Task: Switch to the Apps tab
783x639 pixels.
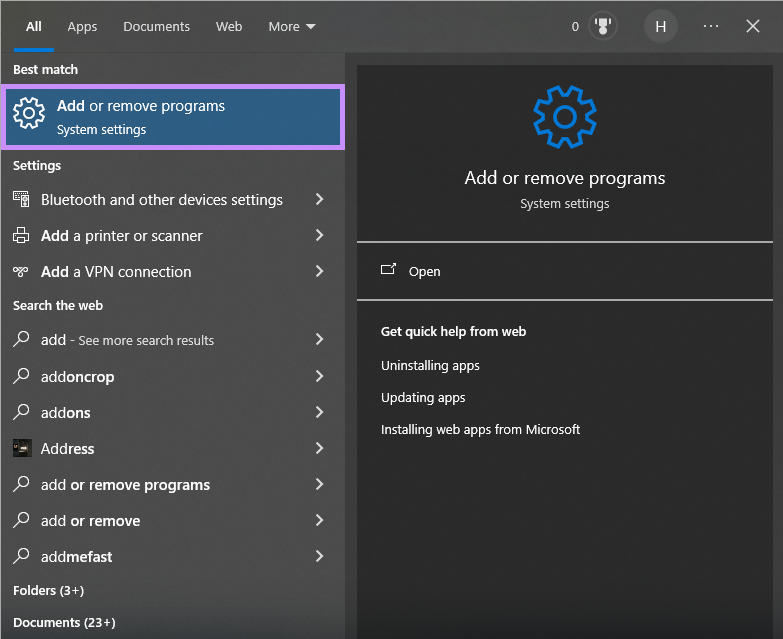Action: pos(82,26)
